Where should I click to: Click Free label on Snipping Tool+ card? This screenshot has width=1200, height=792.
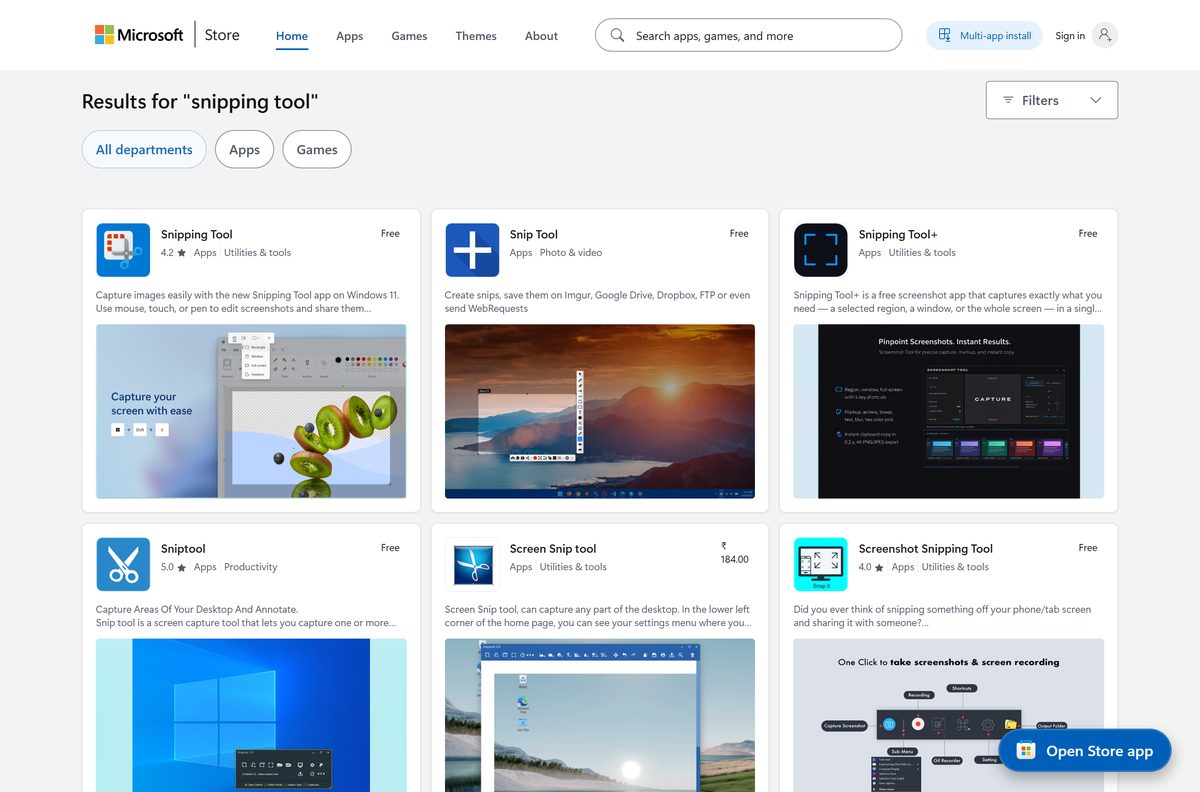[1088, 233]
